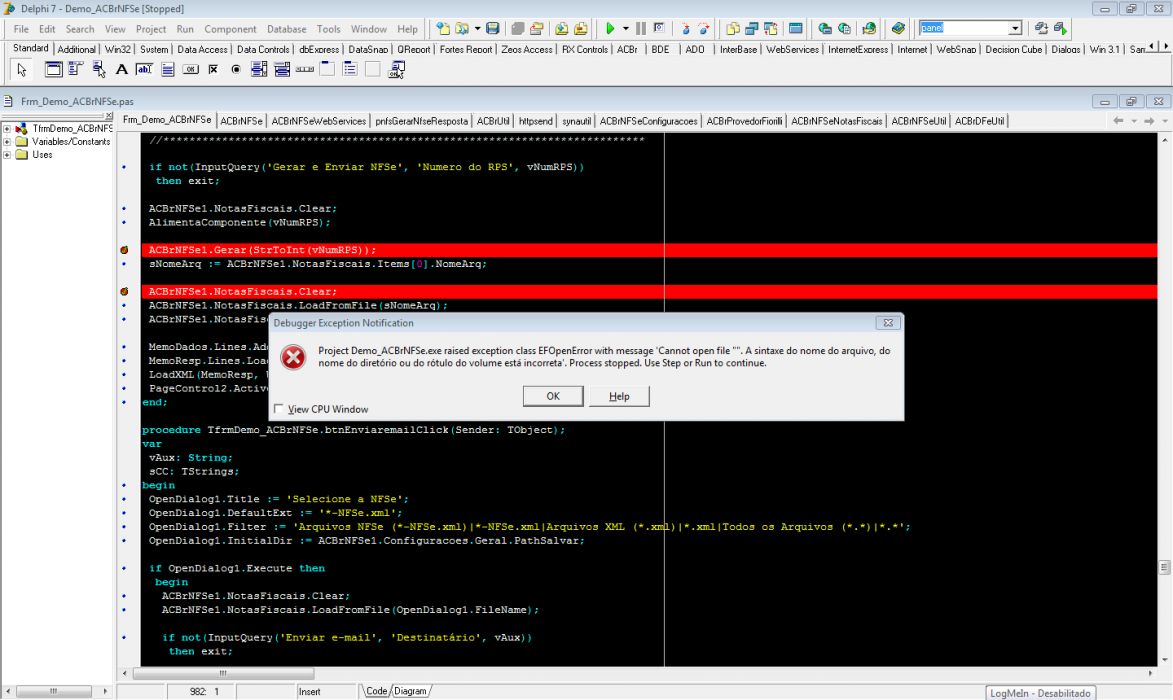Toggle breakpoint on ACBrNFSe1.Gerar line
This screenshot has width=1173, height=700.
pyautogui.click(x=124, y=250)
